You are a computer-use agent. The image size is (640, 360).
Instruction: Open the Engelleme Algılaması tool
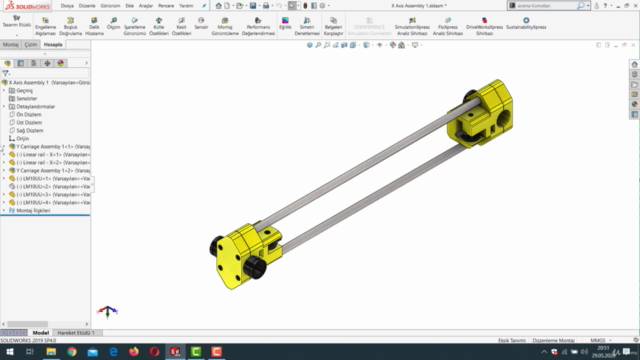[x=45, y=27]
